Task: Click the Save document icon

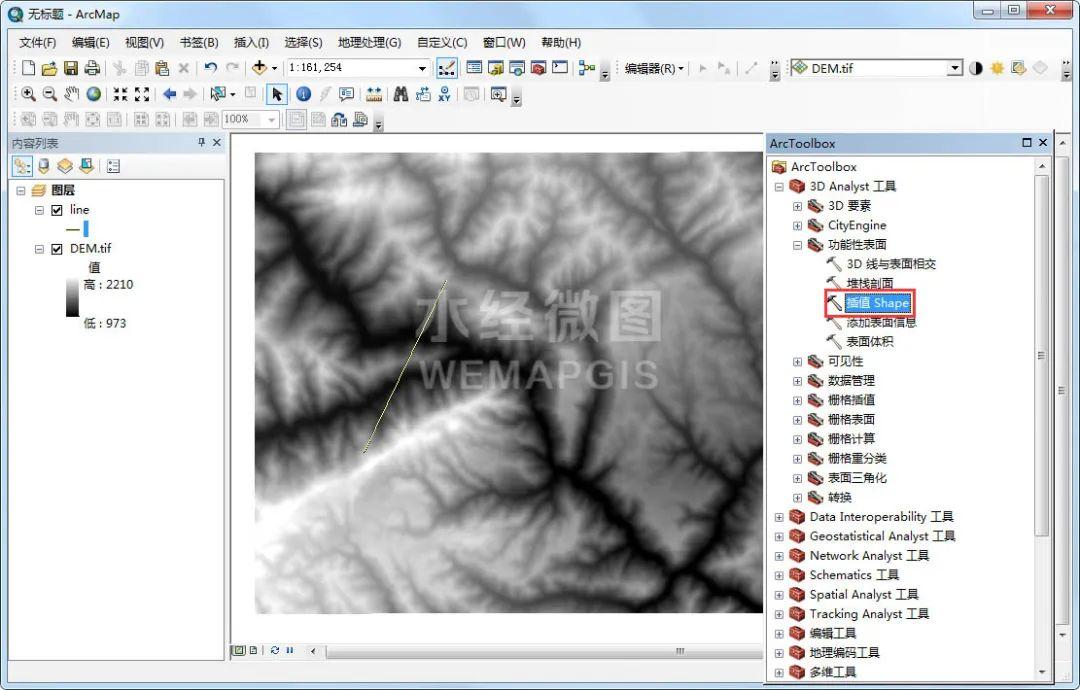Action: pyautogui.click(x=70, y=68)
